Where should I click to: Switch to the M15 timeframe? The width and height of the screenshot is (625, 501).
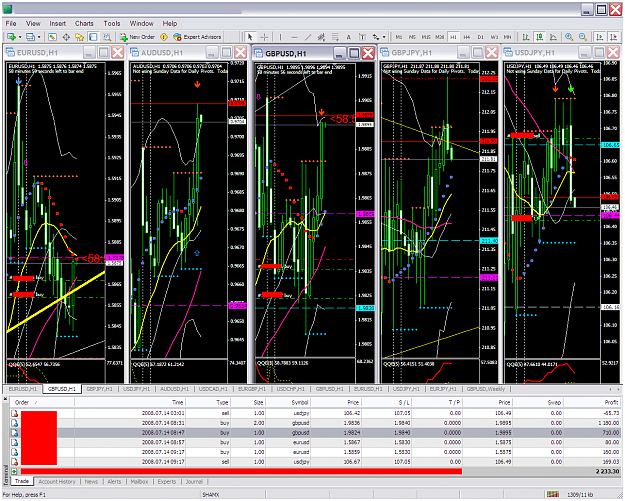[426, 37]
